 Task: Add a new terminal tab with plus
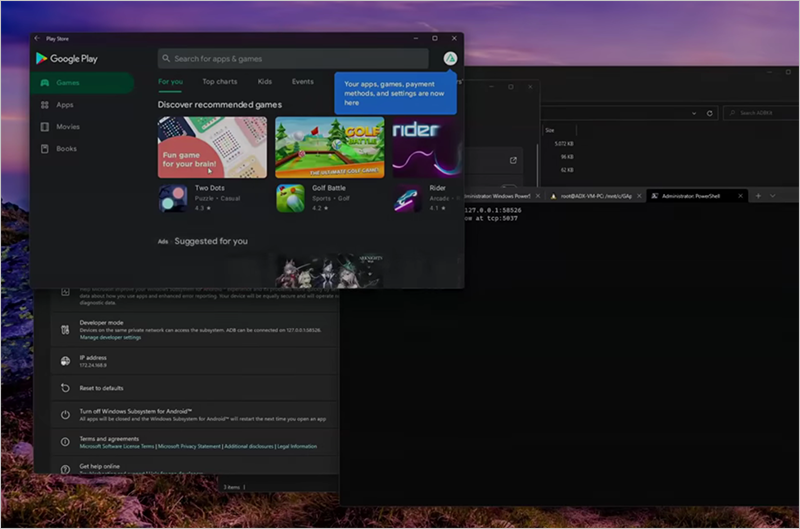tap(758, 196)
